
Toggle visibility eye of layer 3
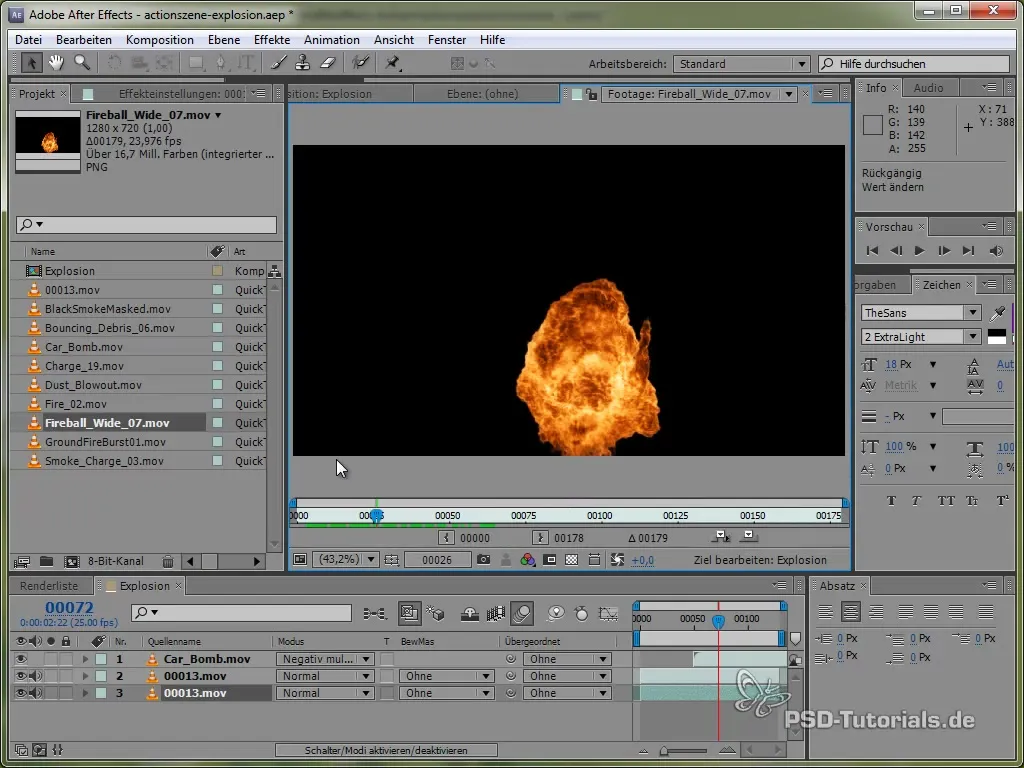pyautogui.click(x=21, y=693)
